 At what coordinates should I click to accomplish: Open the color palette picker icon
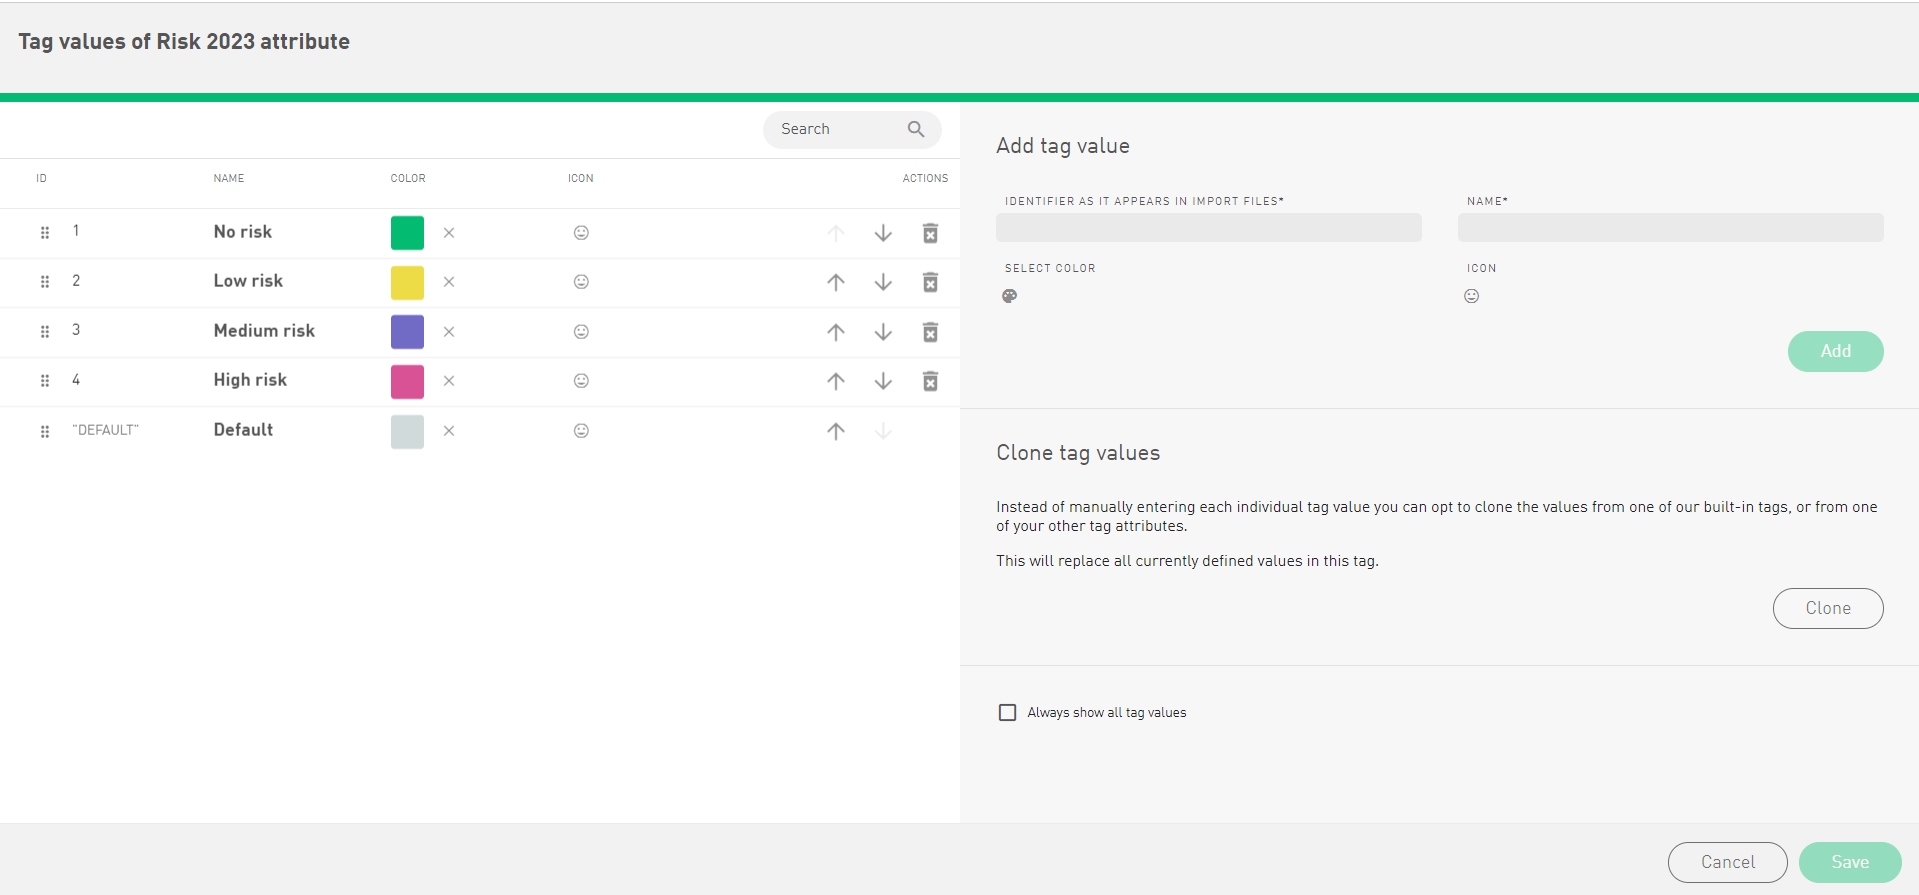click(1009, 296)
